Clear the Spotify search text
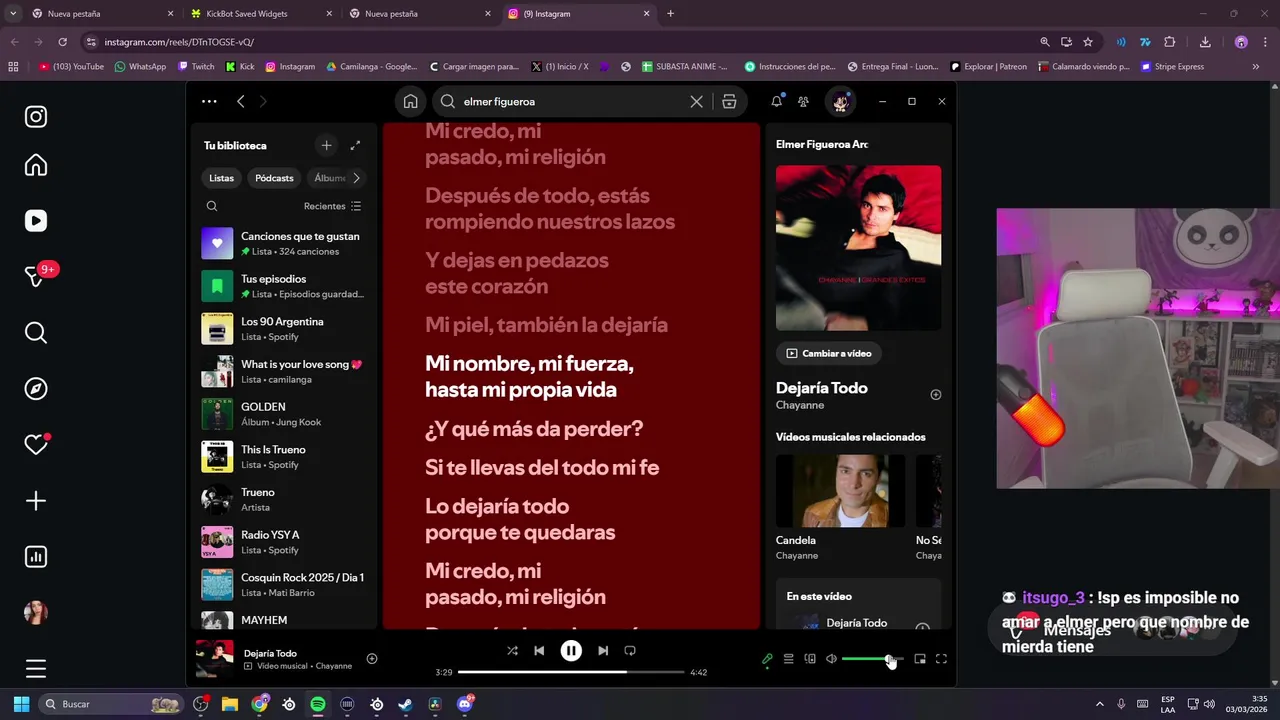 (x=697, y=101)
